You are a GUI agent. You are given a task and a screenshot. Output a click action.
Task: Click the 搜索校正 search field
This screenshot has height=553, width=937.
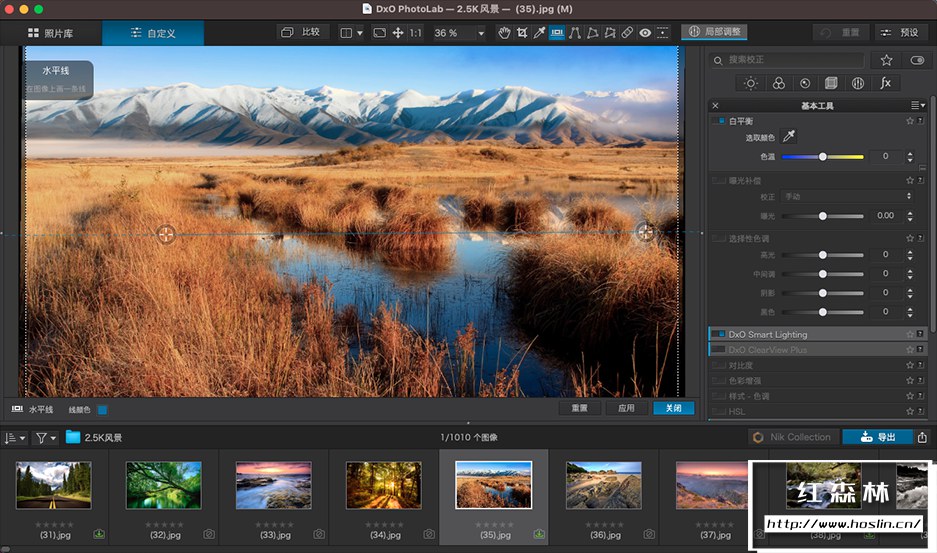[x=787, y=60]
